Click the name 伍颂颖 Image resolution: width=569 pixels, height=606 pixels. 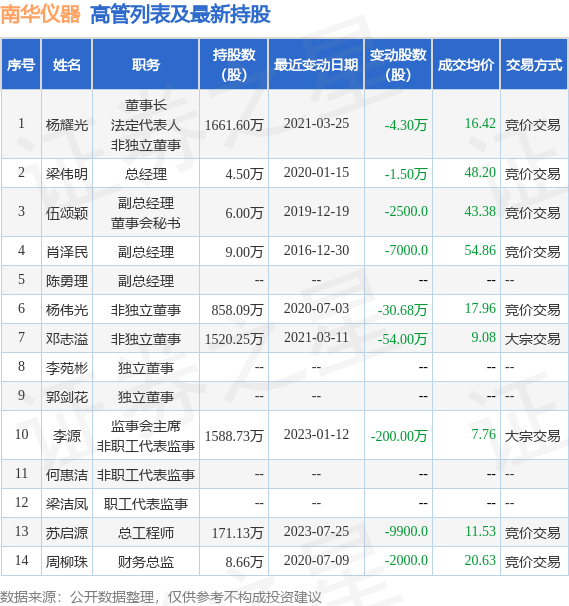tap(67, 213)
